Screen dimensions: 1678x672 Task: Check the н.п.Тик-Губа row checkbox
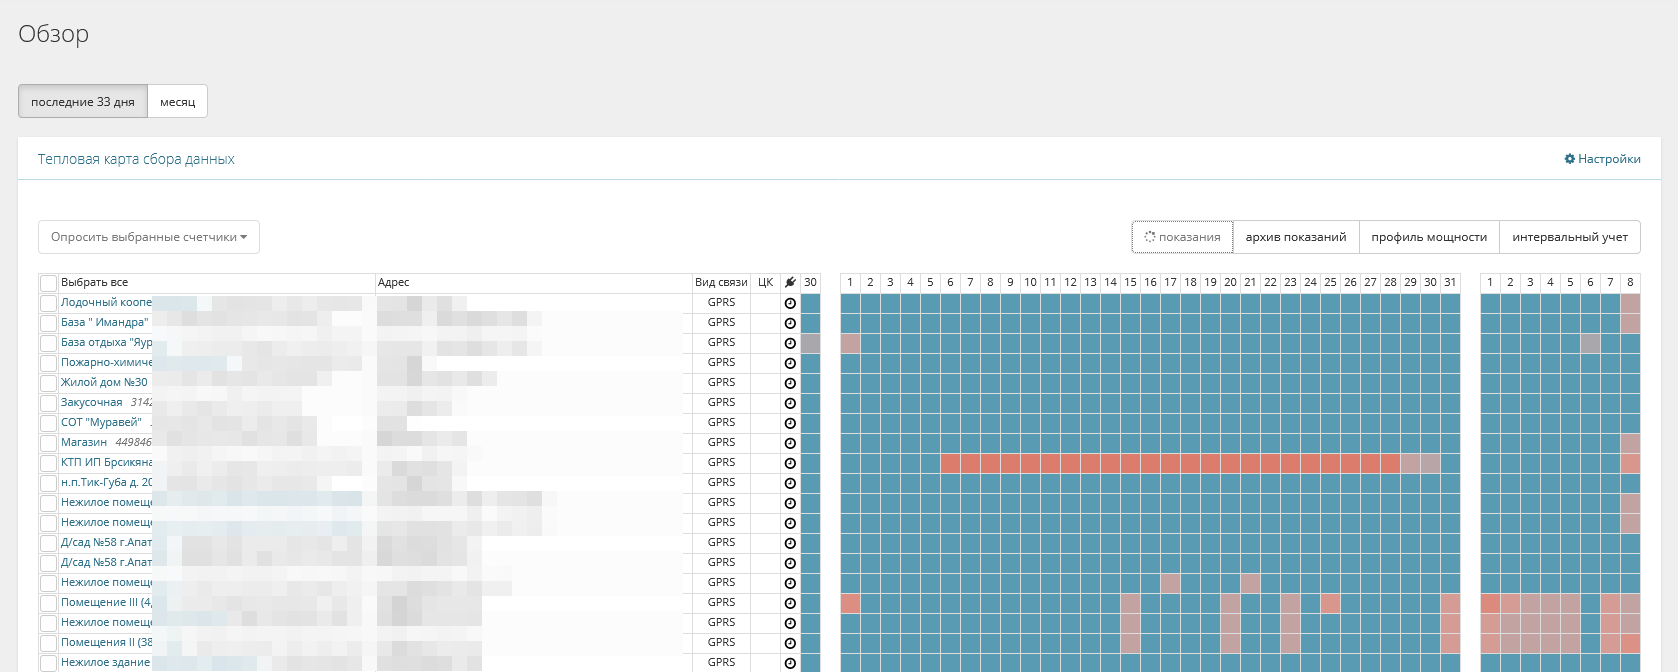48,483
